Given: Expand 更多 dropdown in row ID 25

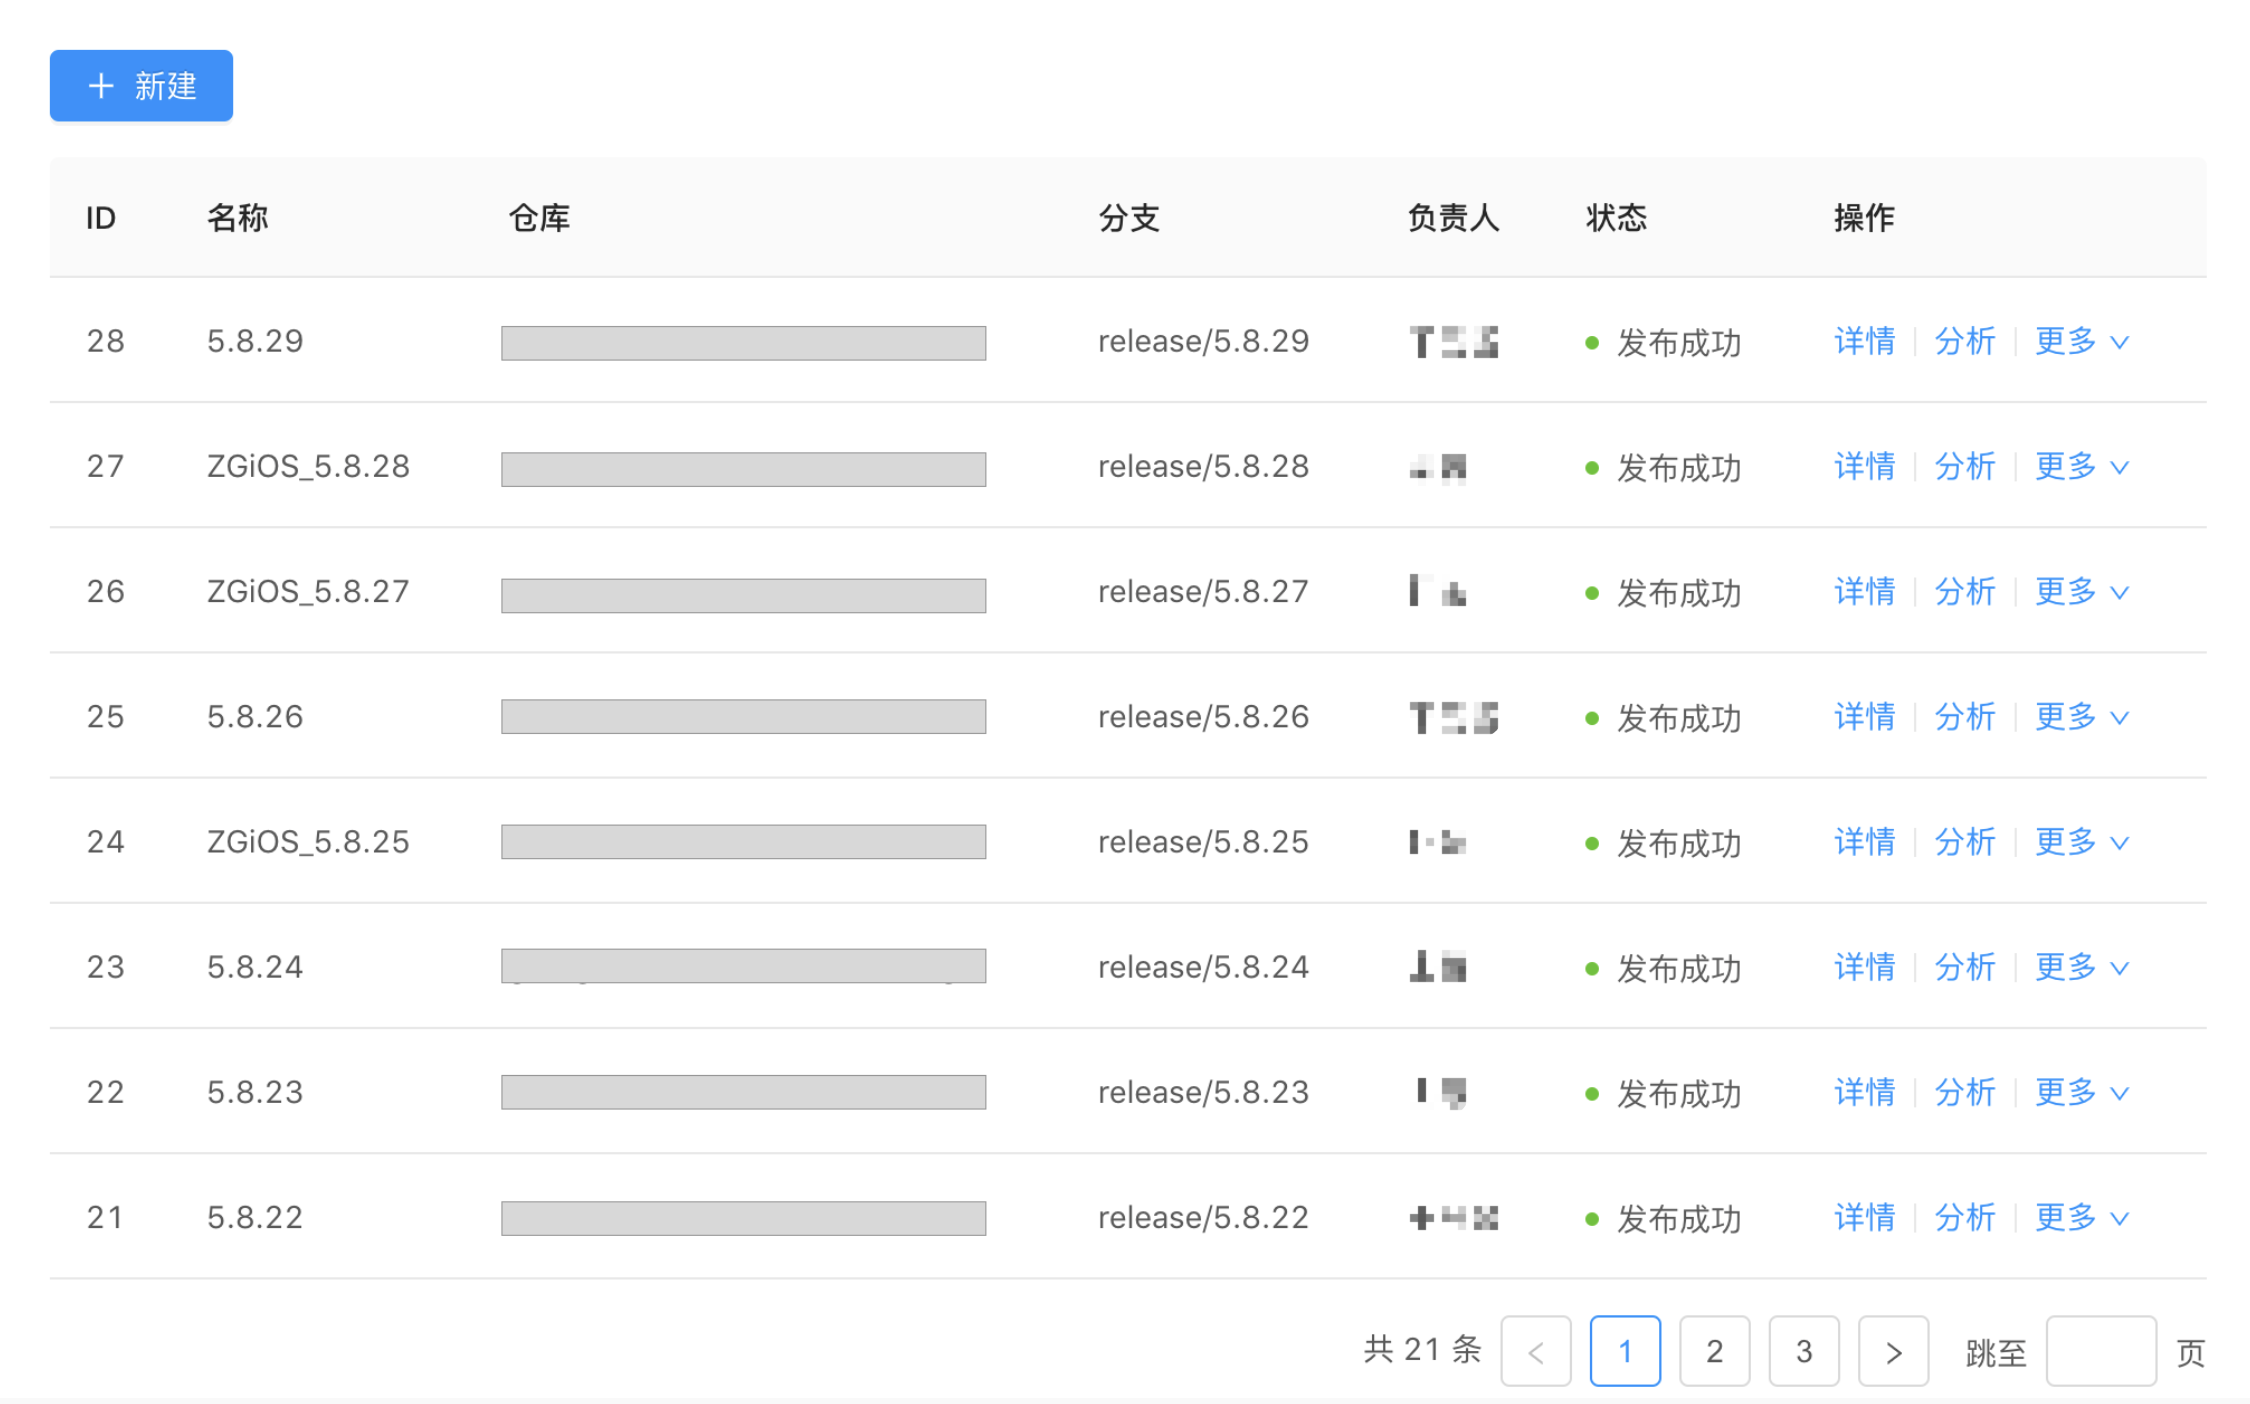Looking at the screenshot, I should (2082, 717).
